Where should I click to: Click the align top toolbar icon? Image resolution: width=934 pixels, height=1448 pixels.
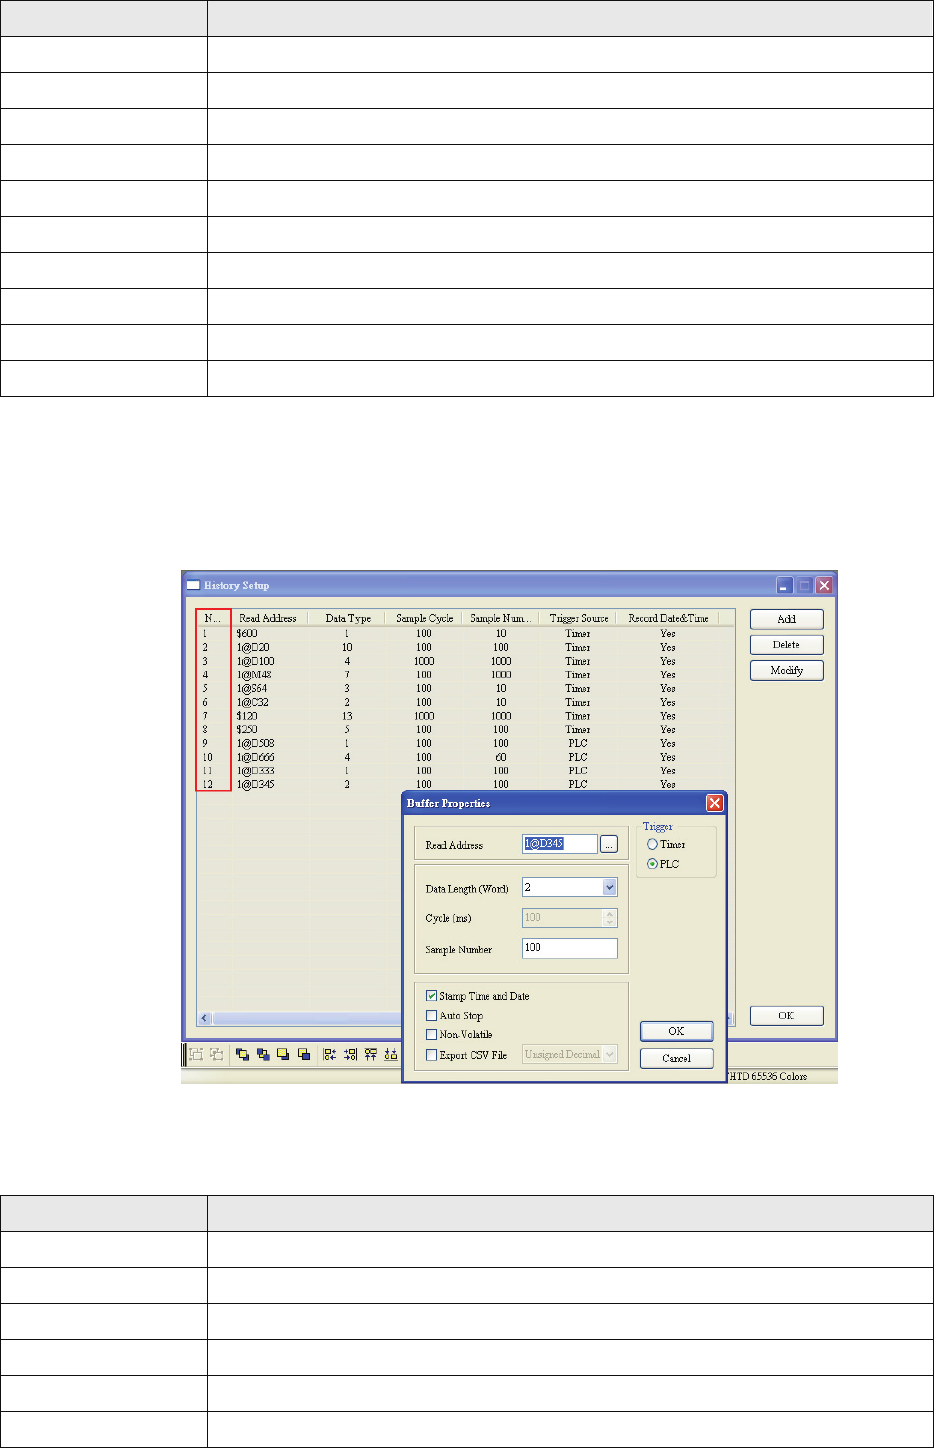pyautogui.click(x=371, y=1054)
